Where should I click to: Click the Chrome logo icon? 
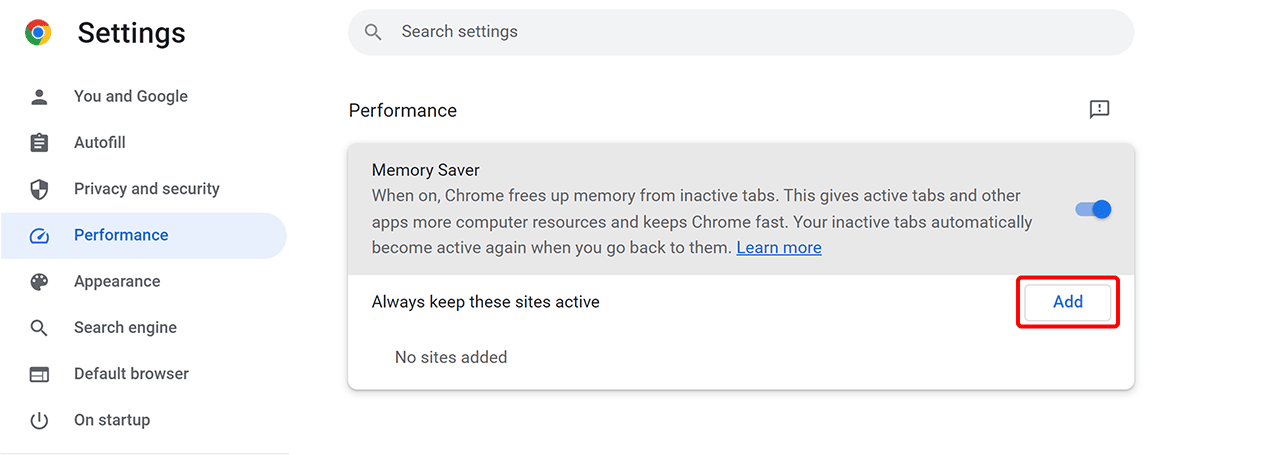pyautogui.click(x=39, y=33)
